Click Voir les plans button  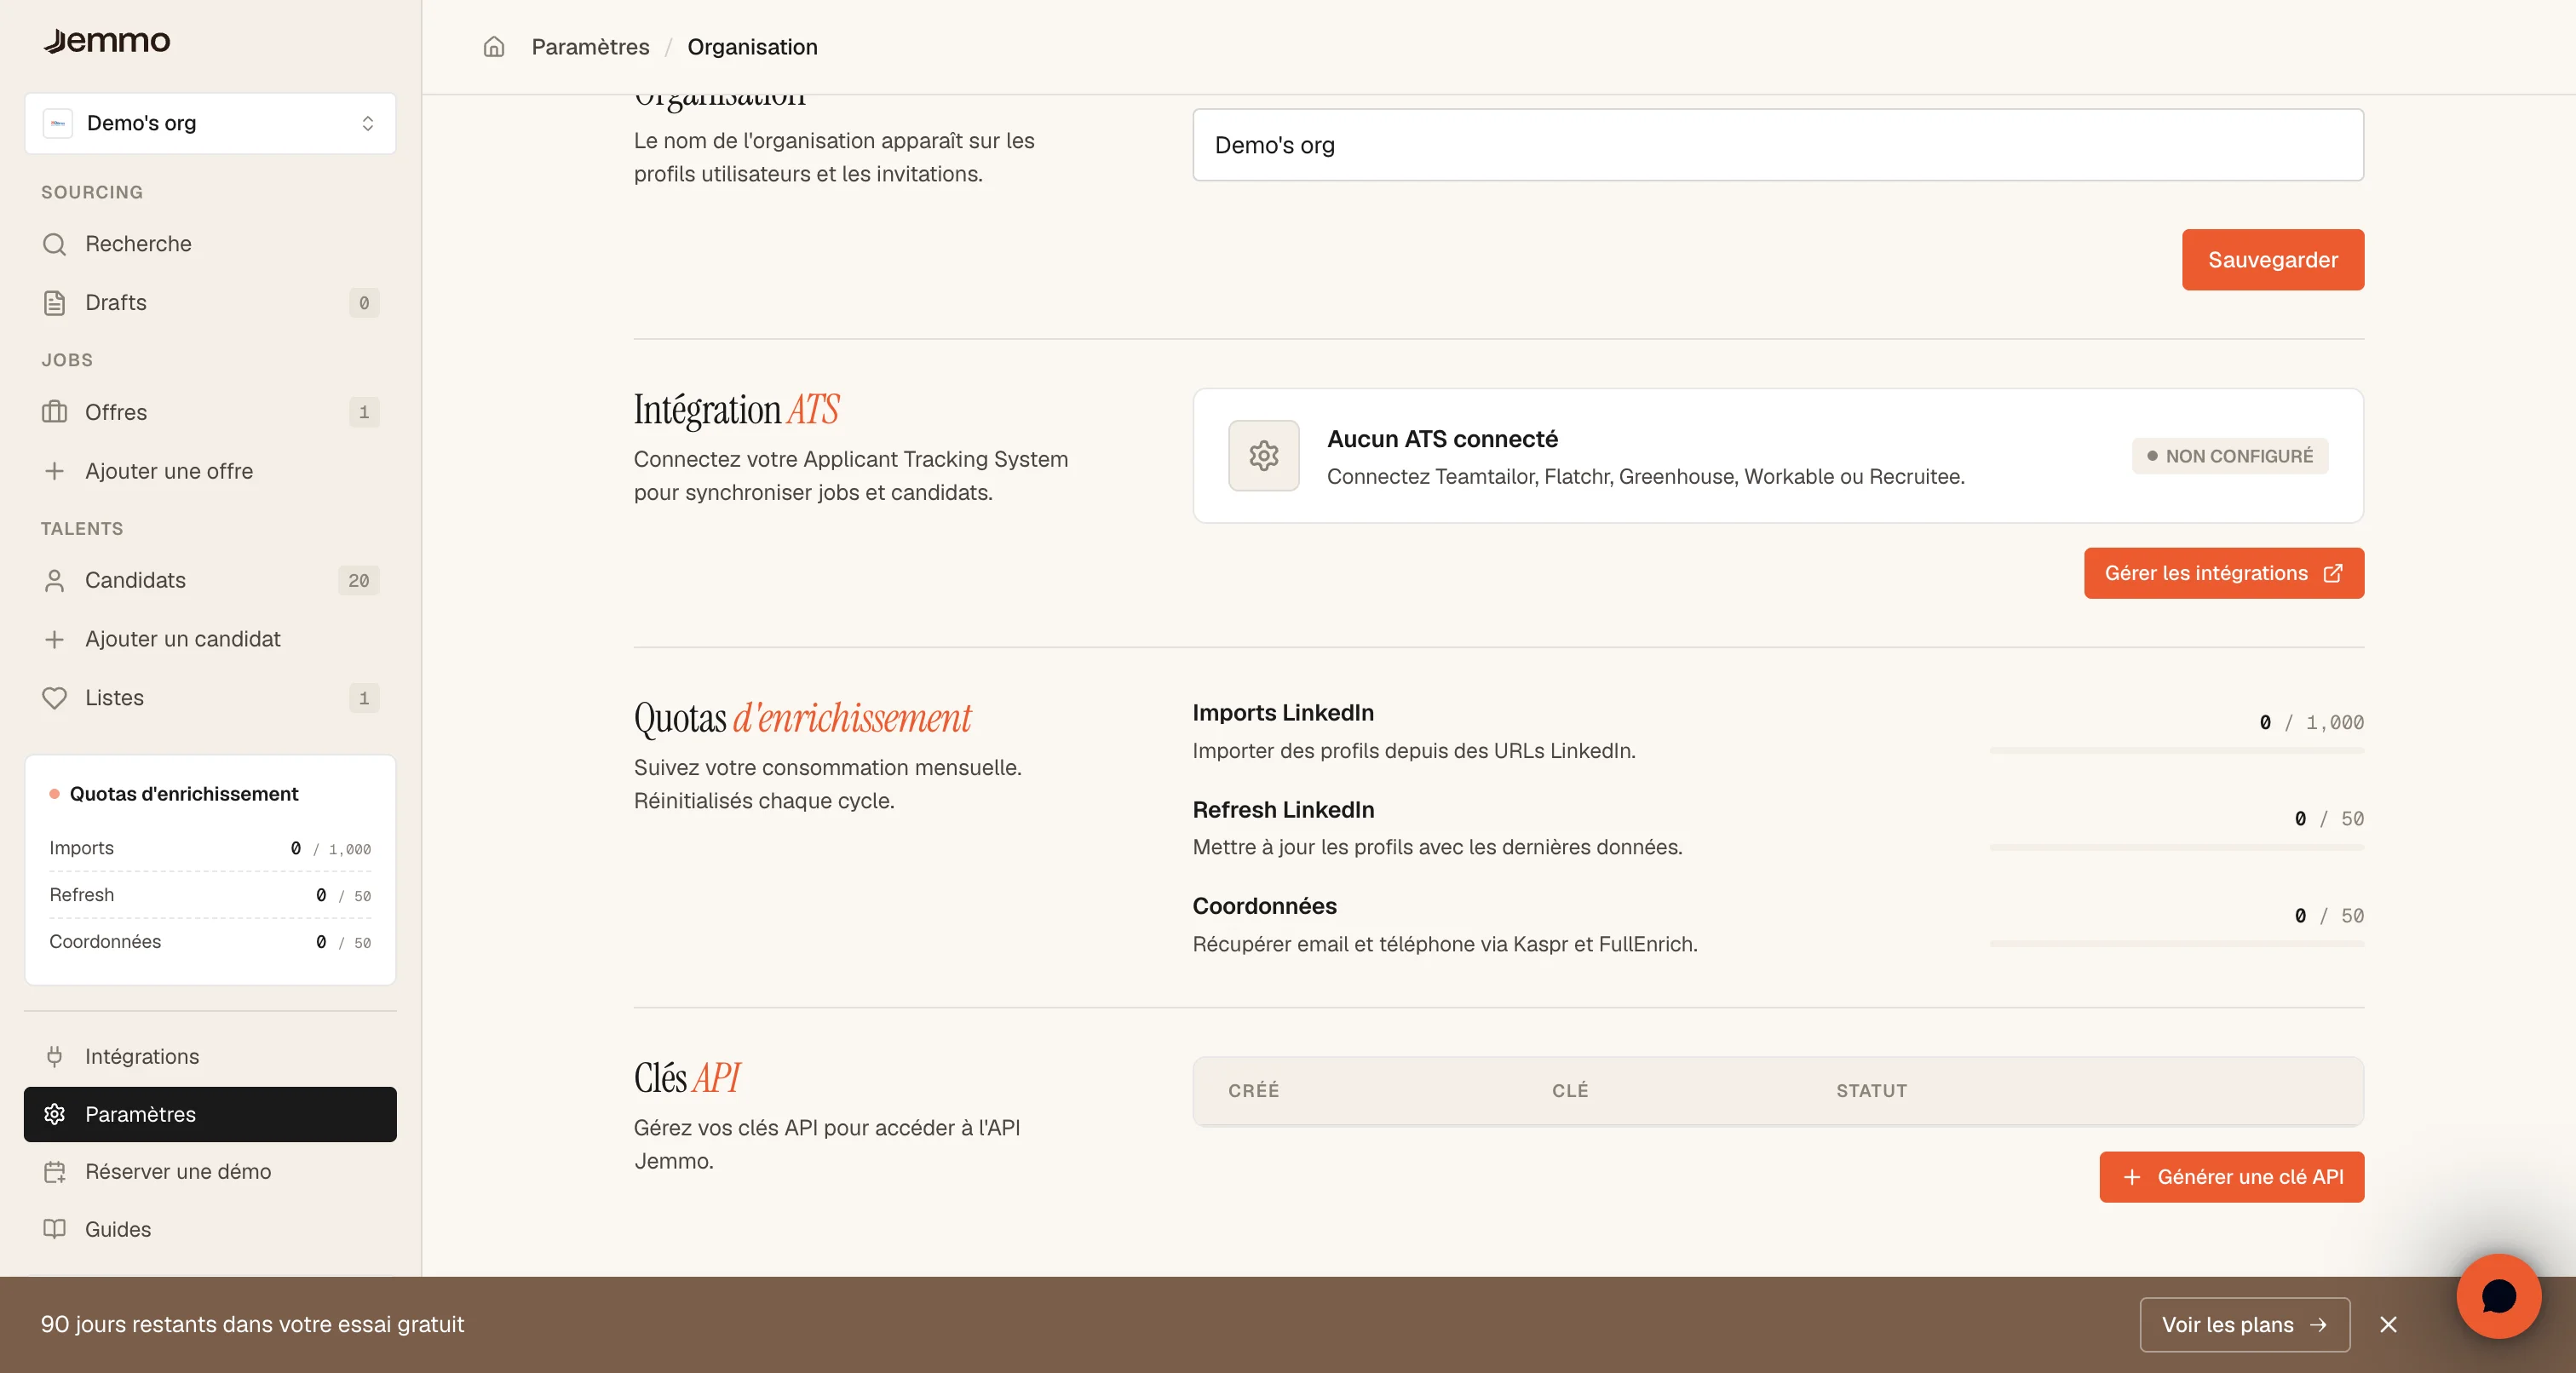coord(2244,1325)
